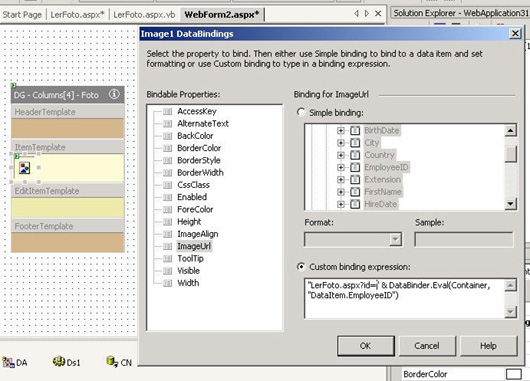
Task: Enable the Simple binding radio option
Action: click(301, 112)
